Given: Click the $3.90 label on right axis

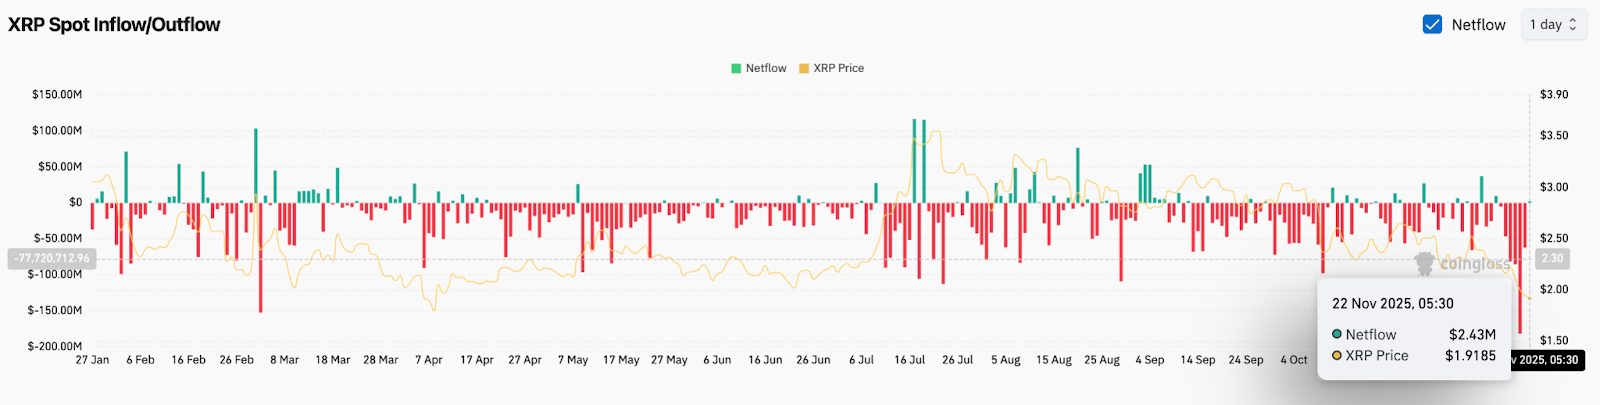Looking at the screenshot, I should click(x=1554, y=95).
